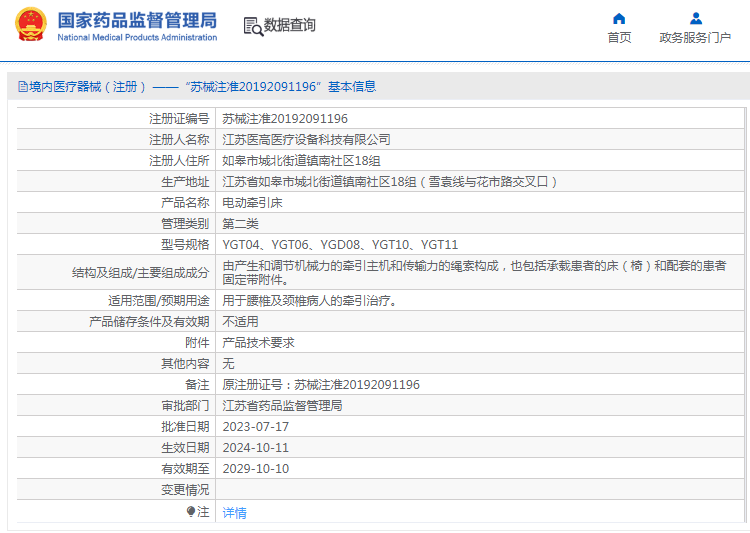Click the national emblem logo icon
Viewport: 750px width, 533px height.
tap(31, 24)
